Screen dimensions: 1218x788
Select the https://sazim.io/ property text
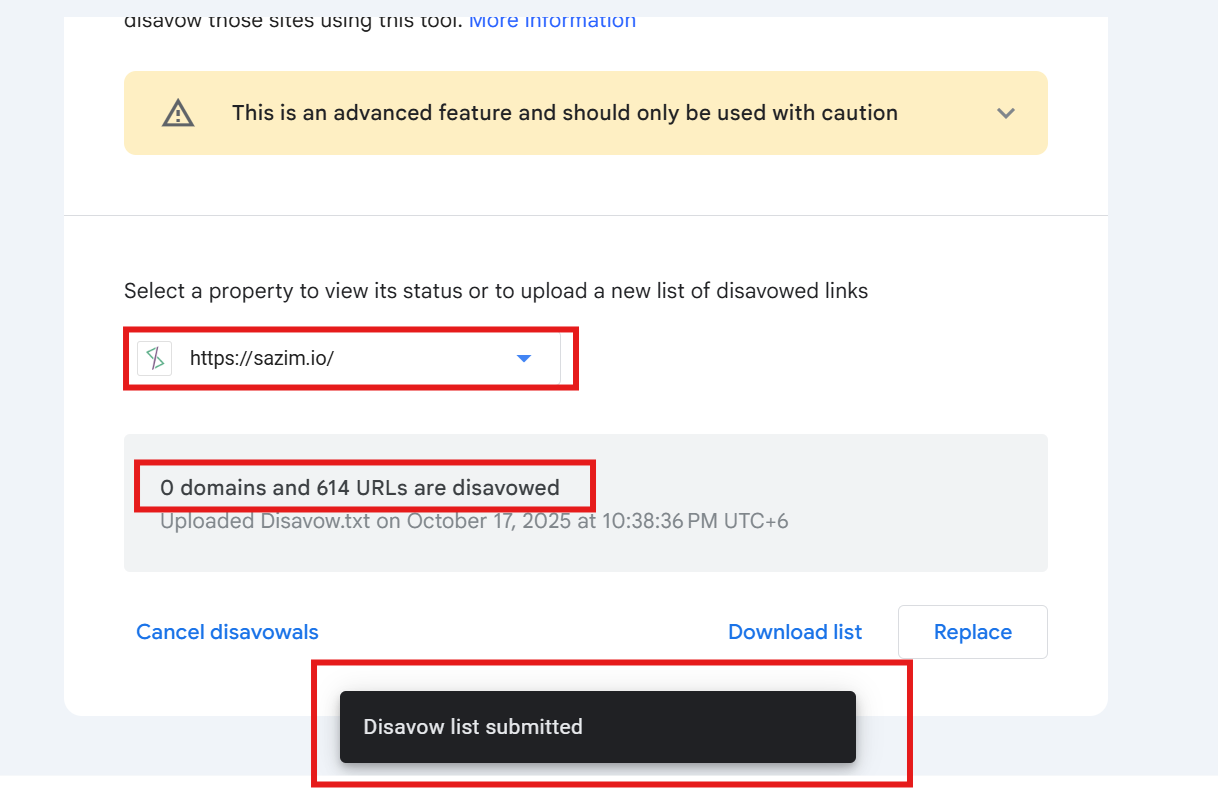click(261, 358)
